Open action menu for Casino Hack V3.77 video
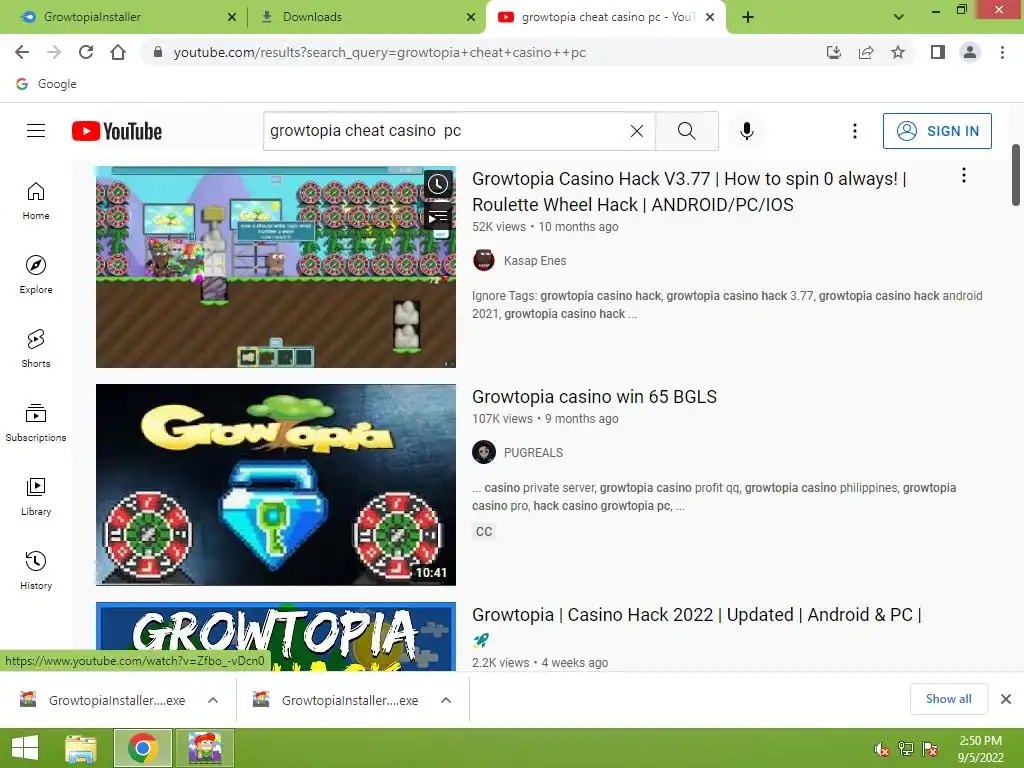Screen dimensions: 1024x768 (x=963, y=175)
